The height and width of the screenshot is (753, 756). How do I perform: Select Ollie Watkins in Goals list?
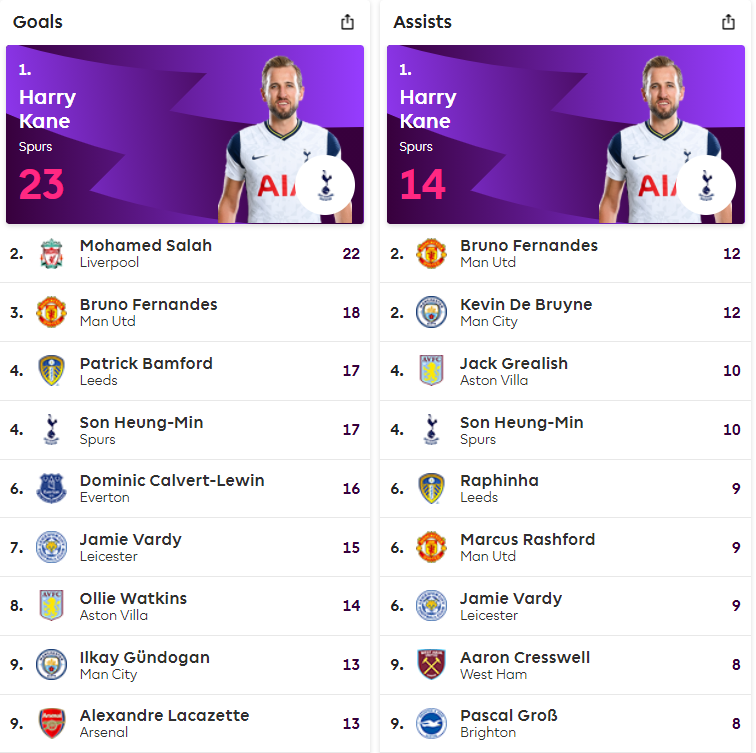click(134, 598)
